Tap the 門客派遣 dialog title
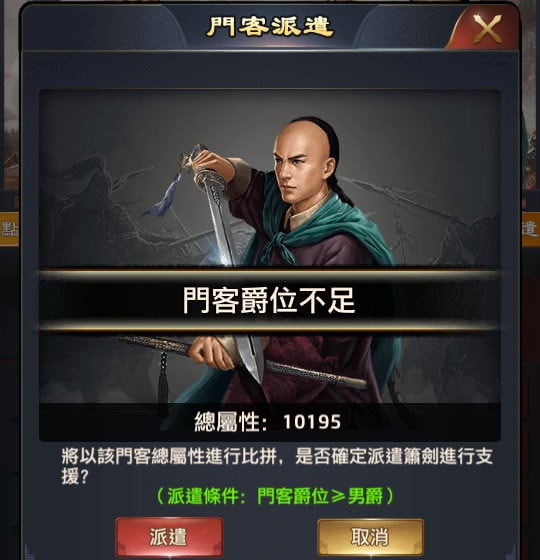The height and width of the screenshot is (560, 540). (270, 26)
